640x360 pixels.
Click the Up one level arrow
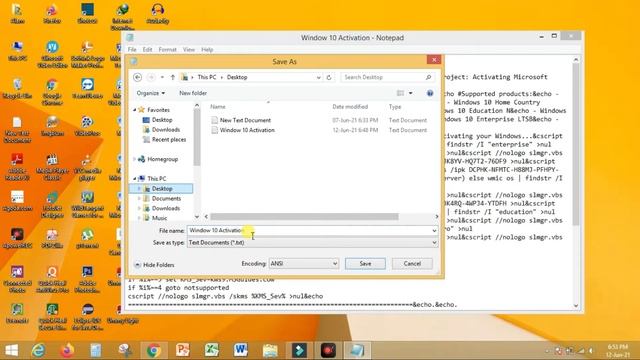pyautogui.click(x=173, y=77)
